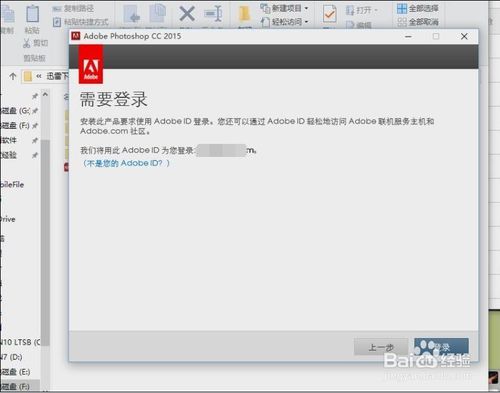The image size is (500, 393).
Task: Select the item ending in rive in the sidebar
Action: click(8, 219)
